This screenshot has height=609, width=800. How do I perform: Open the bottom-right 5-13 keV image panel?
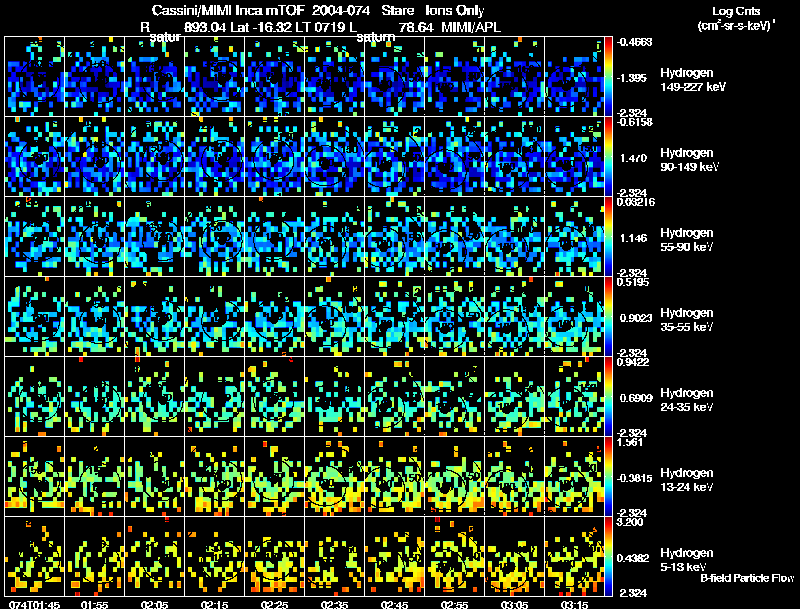pyautogui.click(x=574, y=556)
